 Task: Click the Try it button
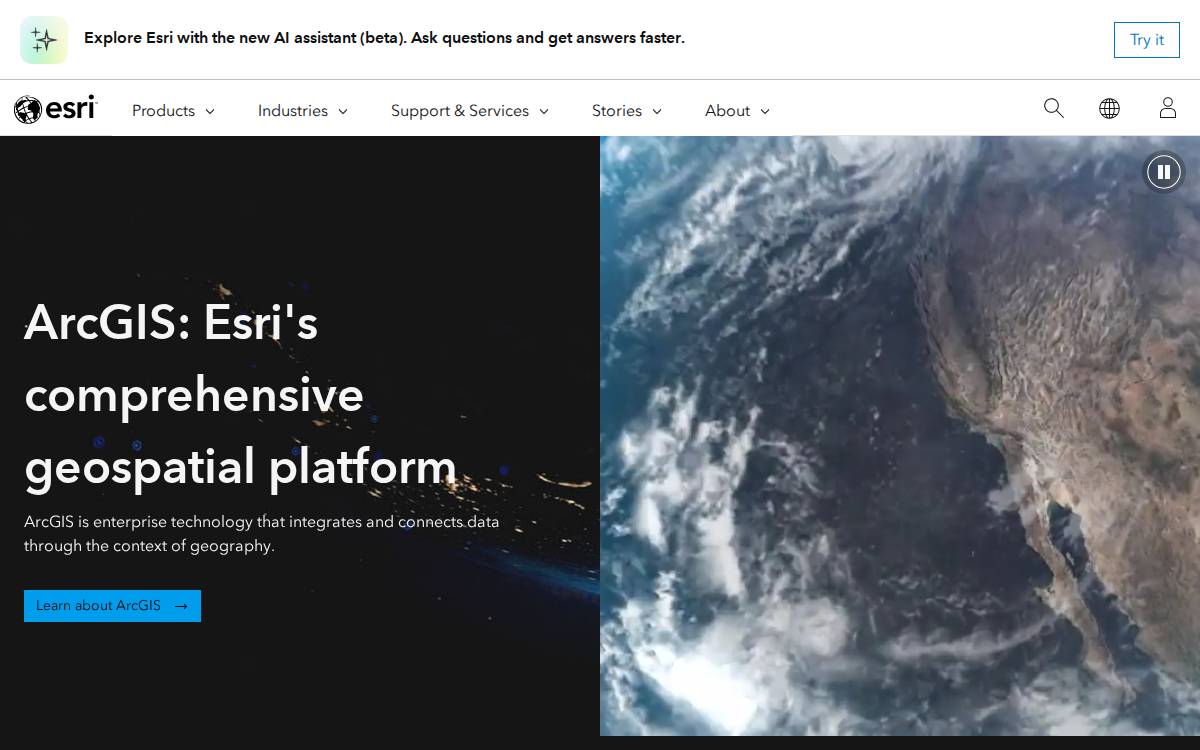[x=1147, y=40]
